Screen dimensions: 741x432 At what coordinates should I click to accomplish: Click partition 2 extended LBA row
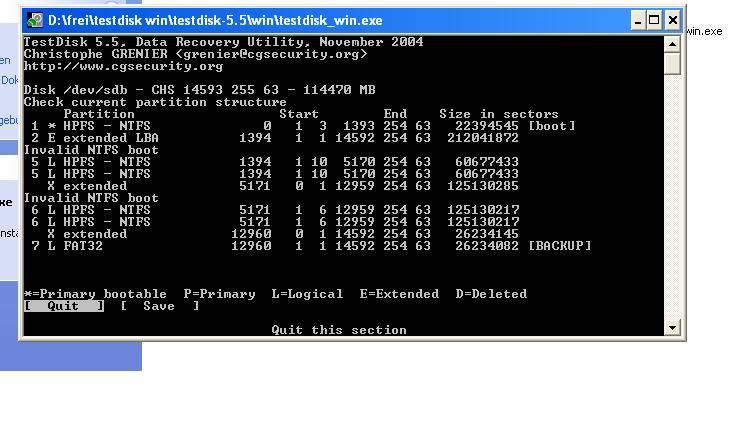click(x=275, y=138)
